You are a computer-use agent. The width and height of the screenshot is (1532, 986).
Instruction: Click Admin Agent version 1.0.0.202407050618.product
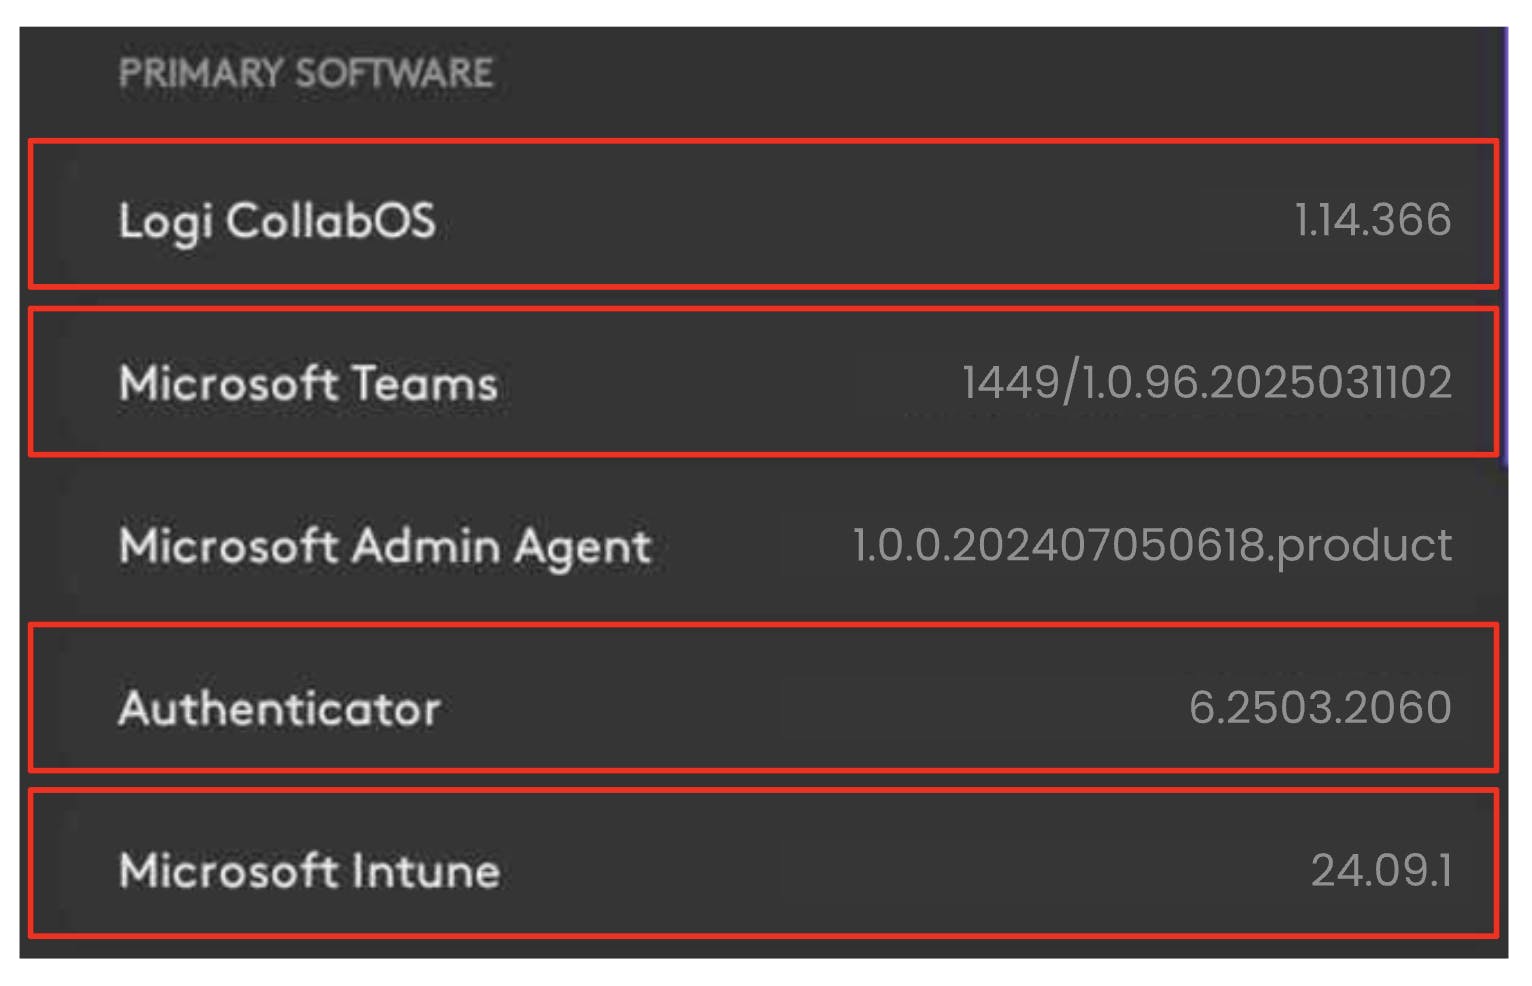pyautogui.click(x=1151, y=546)
